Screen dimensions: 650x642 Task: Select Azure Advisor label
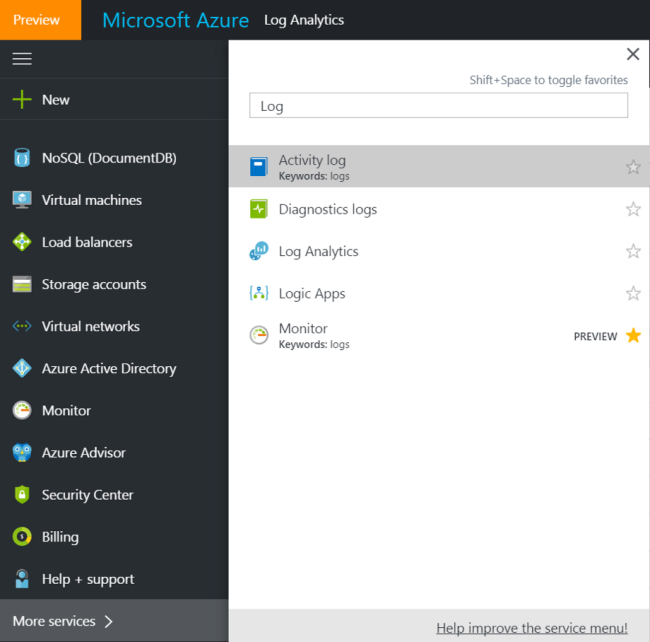click(x=84, y=453)
